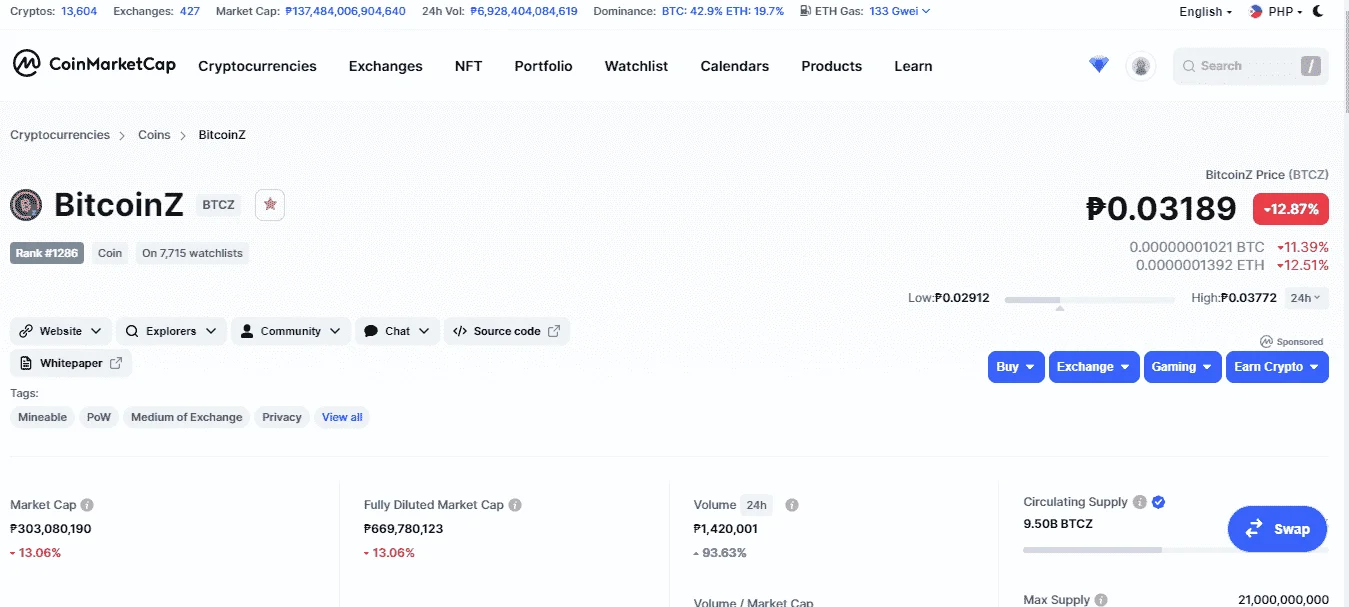Click the slash shortcut key icon
This screenshot has height=607, width=1349.
[1310, 66]
